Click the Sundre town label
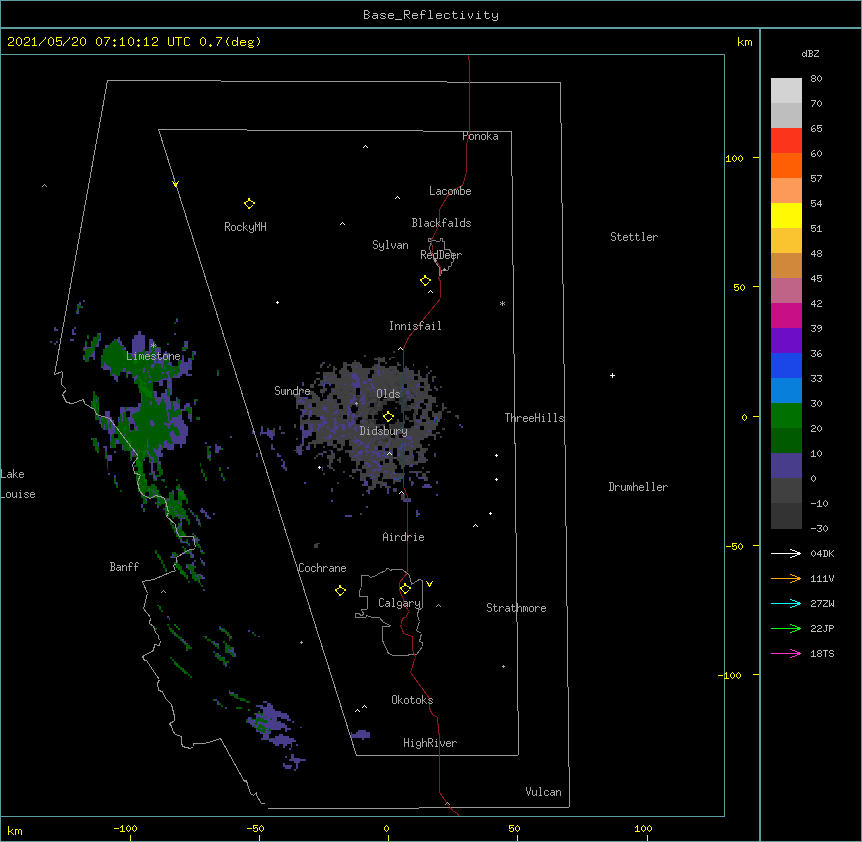The image size is (862, 842). [x=292, y=391]
